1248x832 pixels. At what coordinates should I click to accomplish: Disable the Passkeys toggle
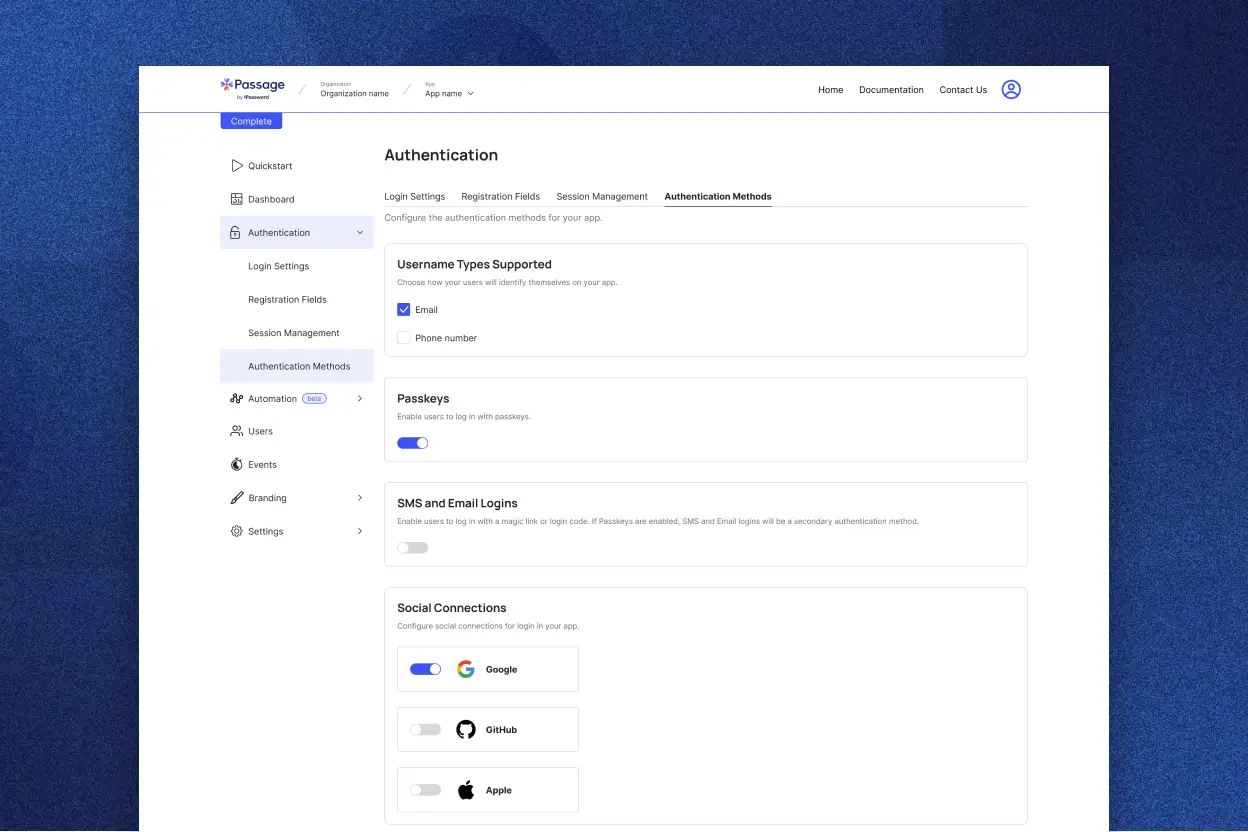(412, 442)
